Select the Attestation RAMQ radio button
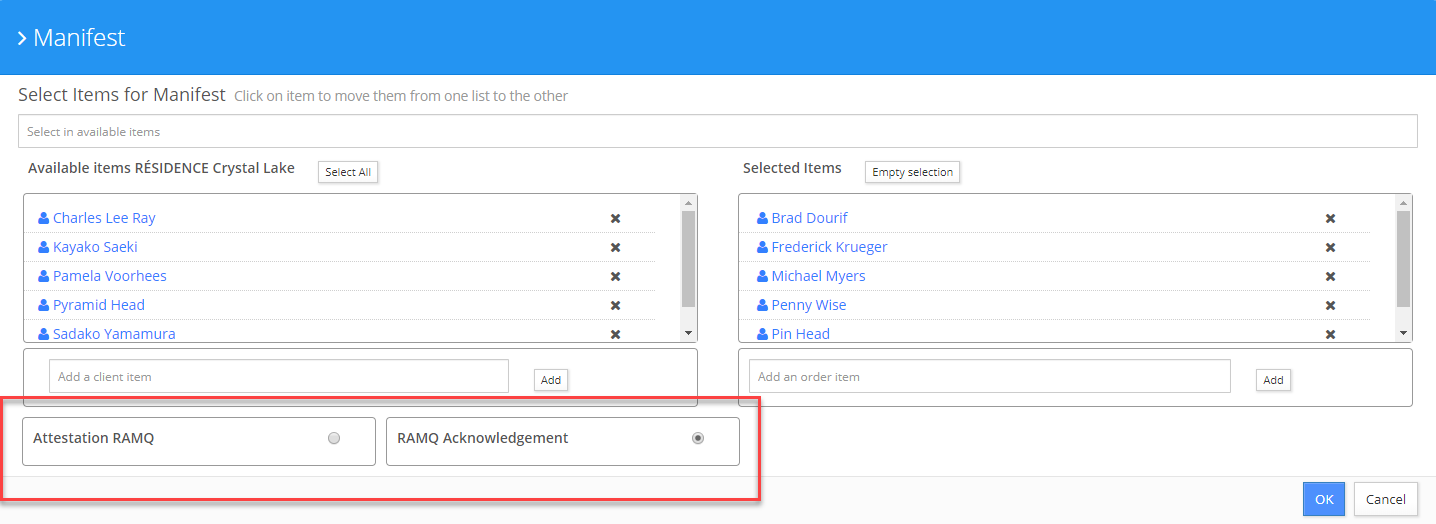Screen dimensions: 1436x524 (334, 438)
